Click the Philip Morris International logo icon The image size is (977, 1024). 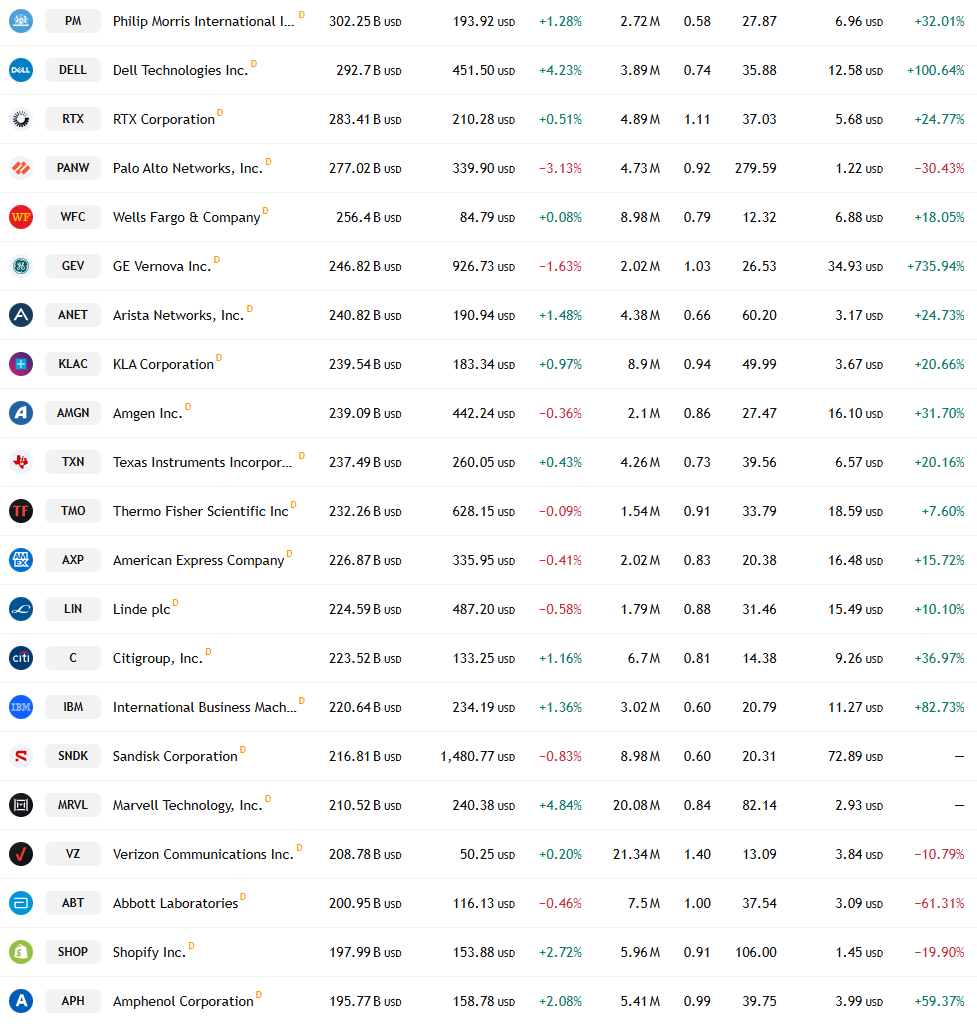[x=21, y=21]
